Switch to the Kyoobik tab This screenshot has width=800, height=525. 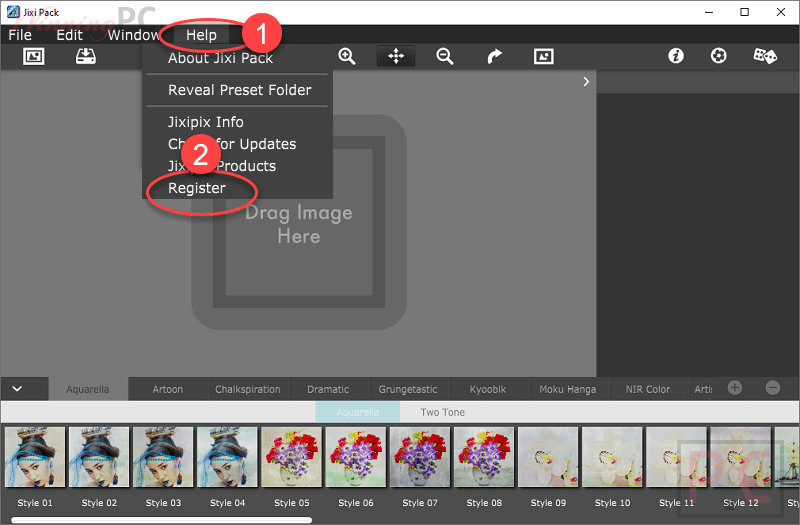tap(488, 389)
